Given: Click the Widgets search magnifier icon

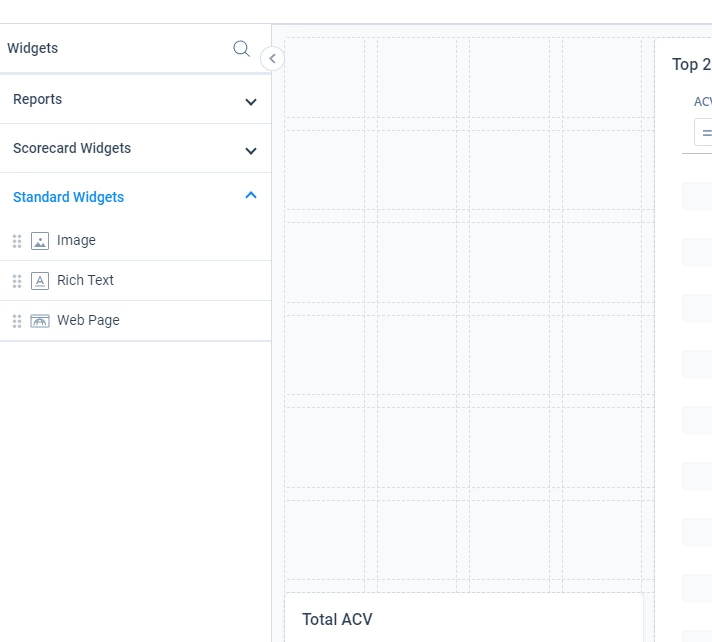Looking at the screenshot, I should point(241,48).
